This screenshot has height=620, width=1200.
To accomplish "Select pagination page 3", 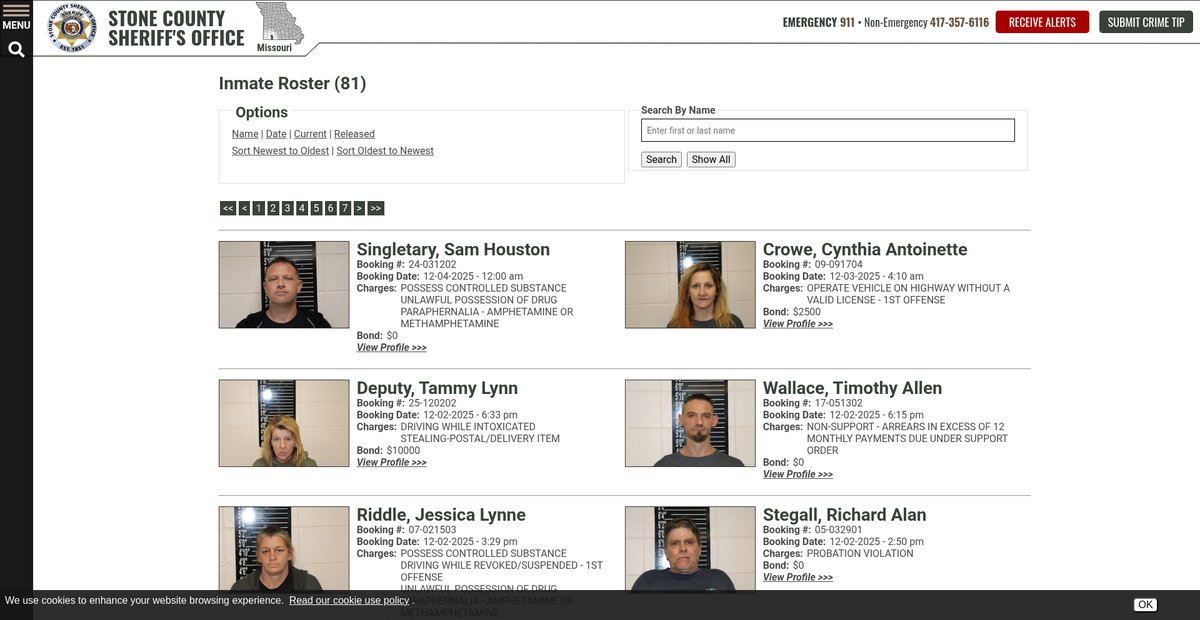I will click(x=287, y=208).
